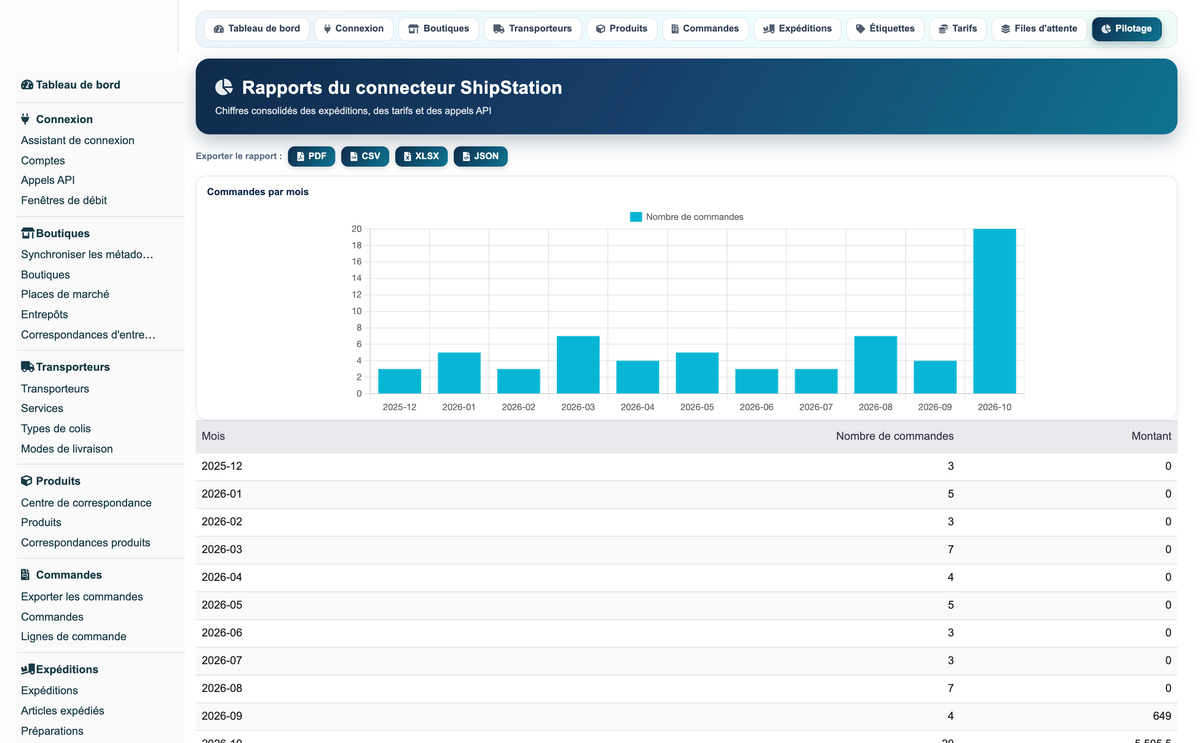Open the Files d'attente top tab
This screenshot has height=743, width=1200.
coord(1039,29)
